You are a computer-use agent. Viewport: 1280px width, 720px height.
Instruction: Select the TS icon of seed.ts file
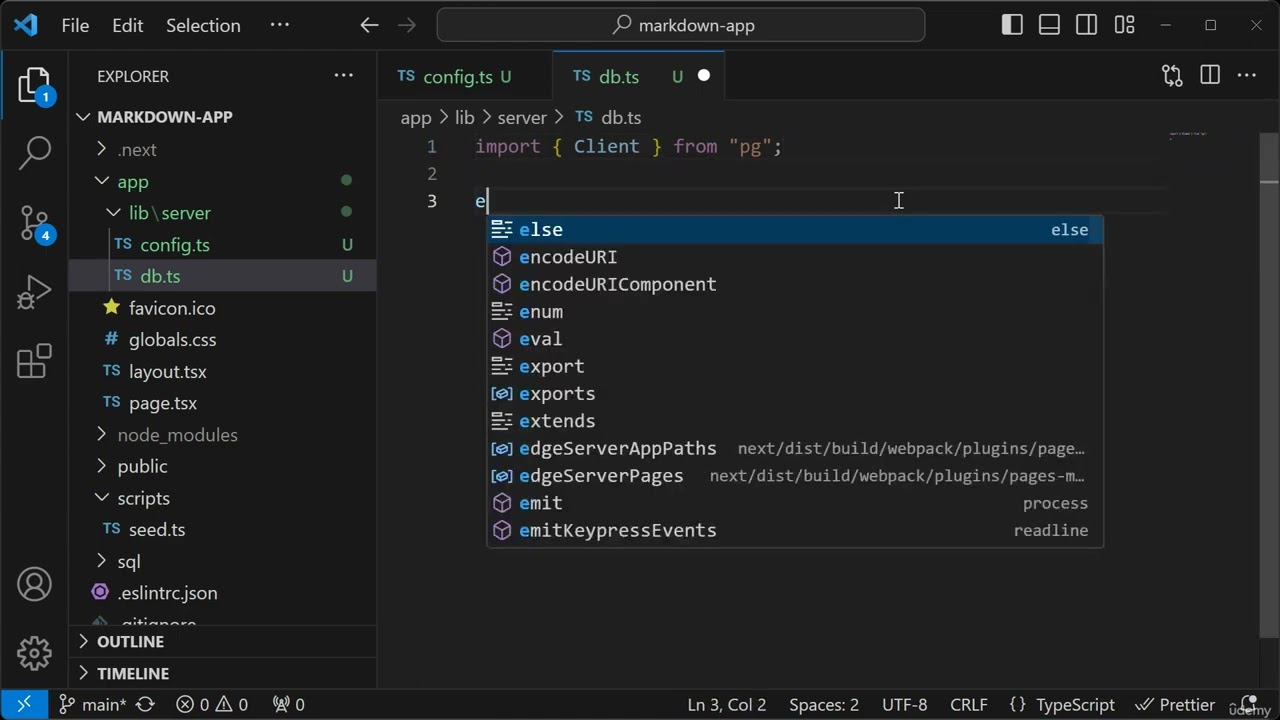[x=112, y=530]
